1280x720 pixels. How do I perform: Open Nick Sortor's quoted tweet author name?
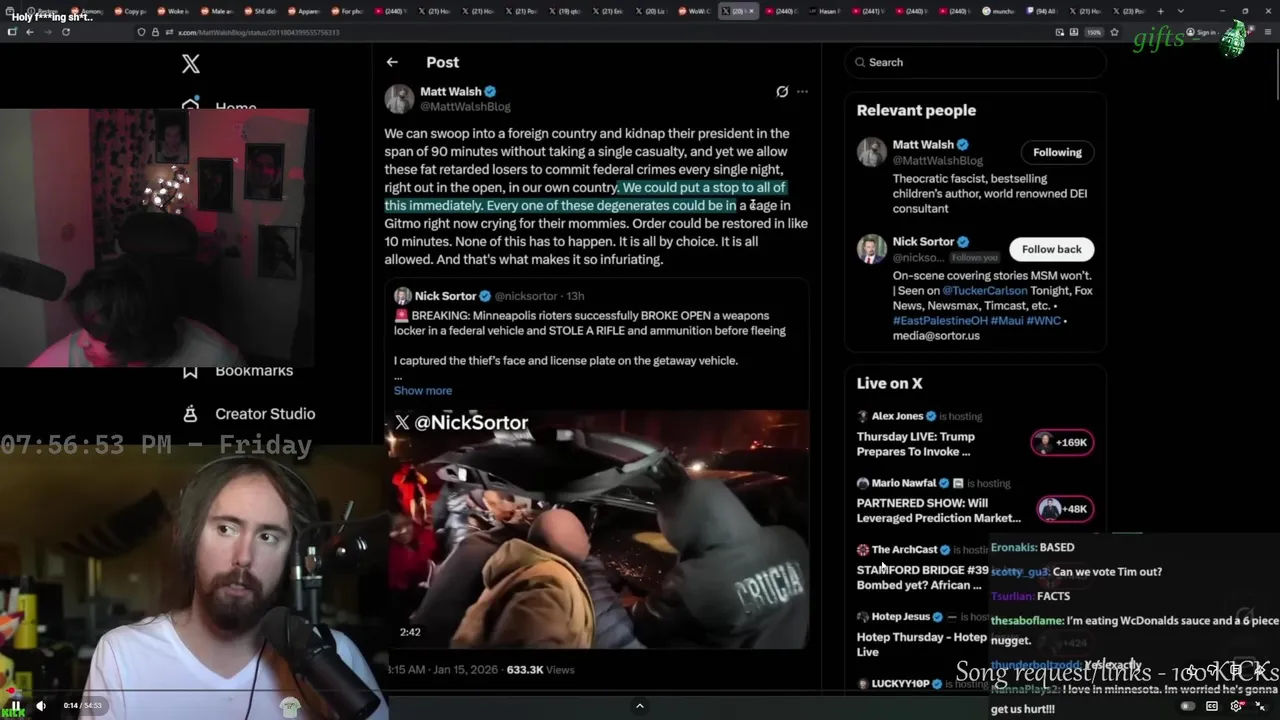coord(445,296)
